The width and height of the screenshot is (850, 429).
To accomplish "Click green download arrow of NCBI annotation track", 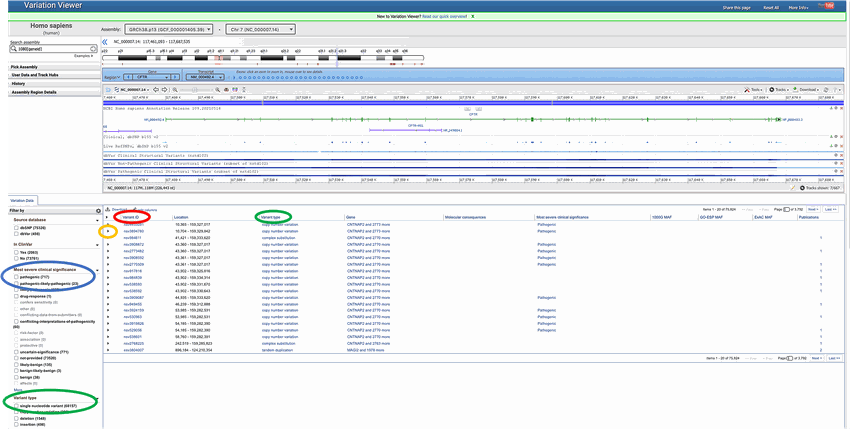I will point(831,108).
